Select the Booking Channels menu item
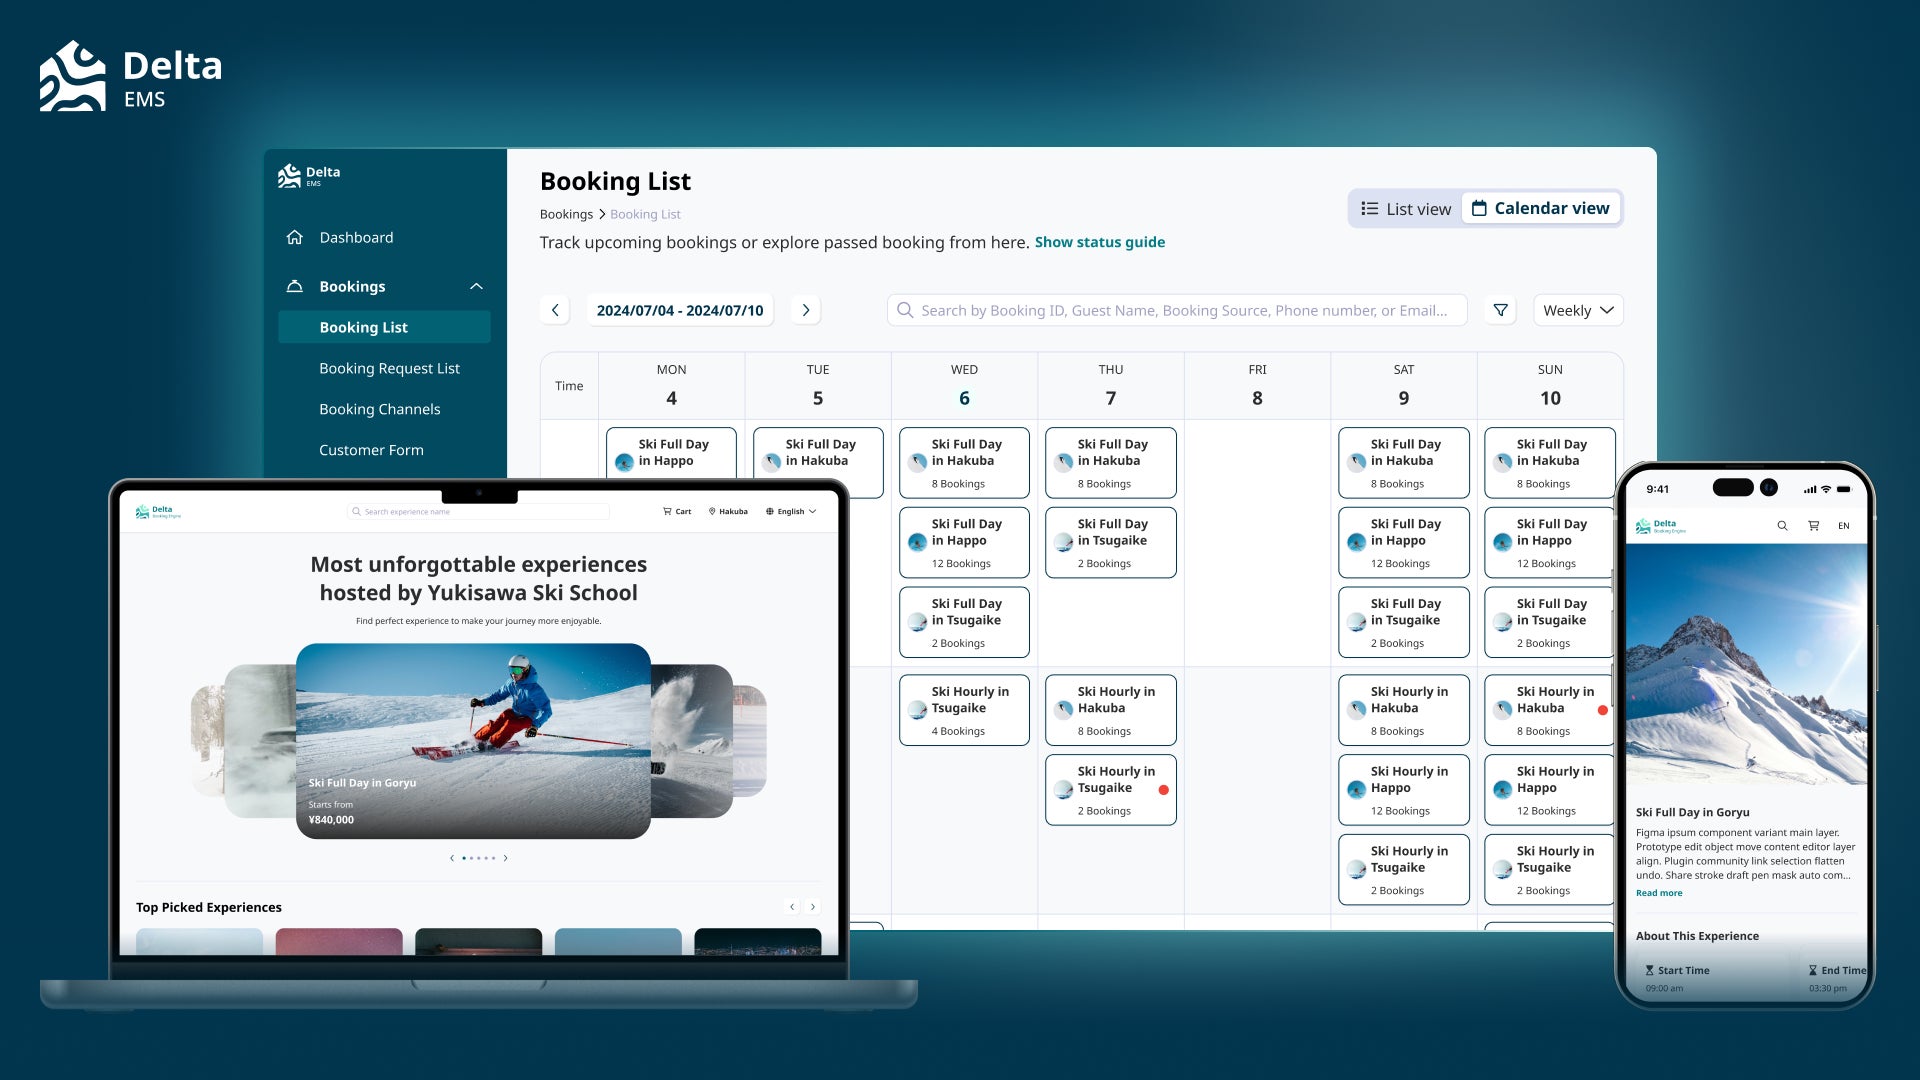The width and height of the screenshot is (1920, 1080). pos(380,409)
